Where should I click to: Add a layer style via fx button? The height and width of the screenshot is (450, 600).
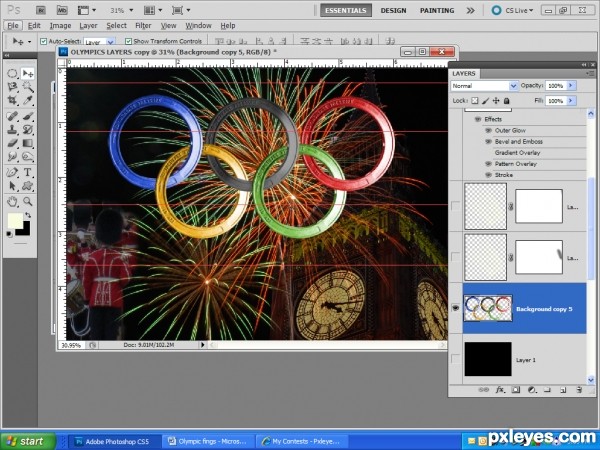(500, 390)
